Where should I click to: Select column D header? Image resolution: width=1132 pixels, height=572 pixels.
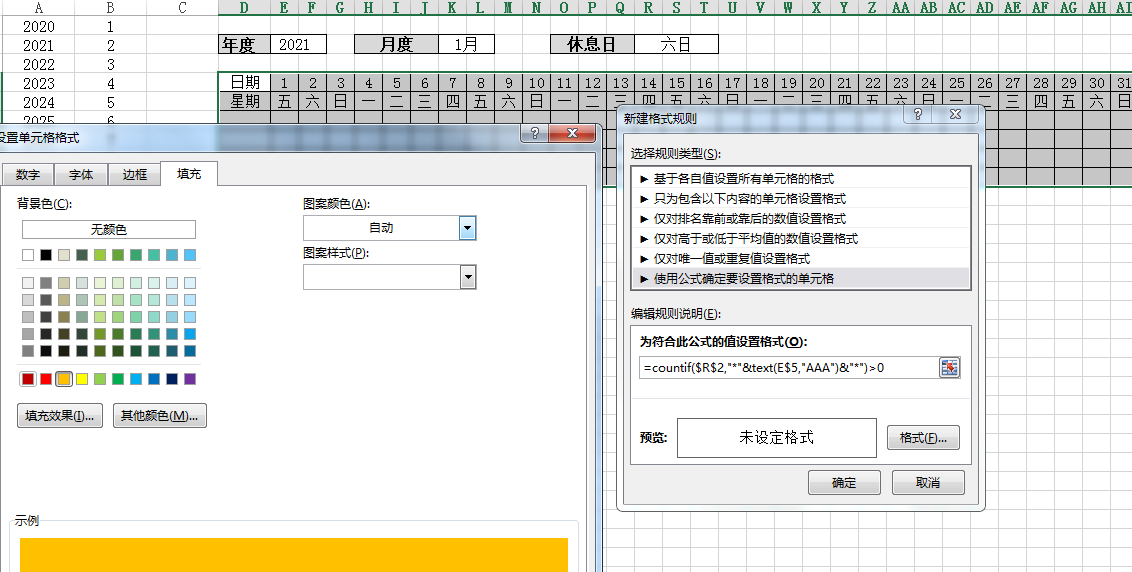[x=245, y=8]
